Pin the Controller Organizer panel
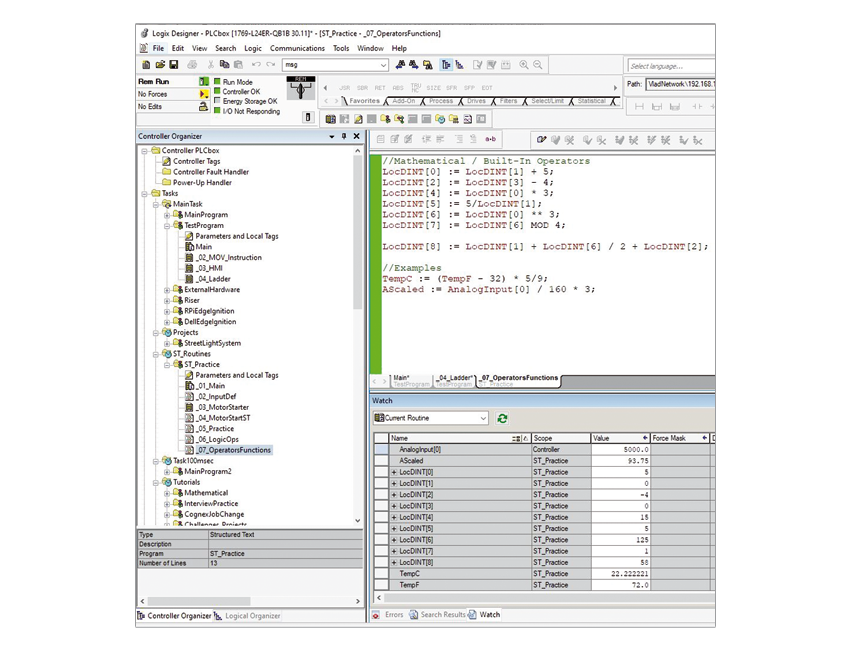Screen dimensions: 850x650 pos(344,136)
